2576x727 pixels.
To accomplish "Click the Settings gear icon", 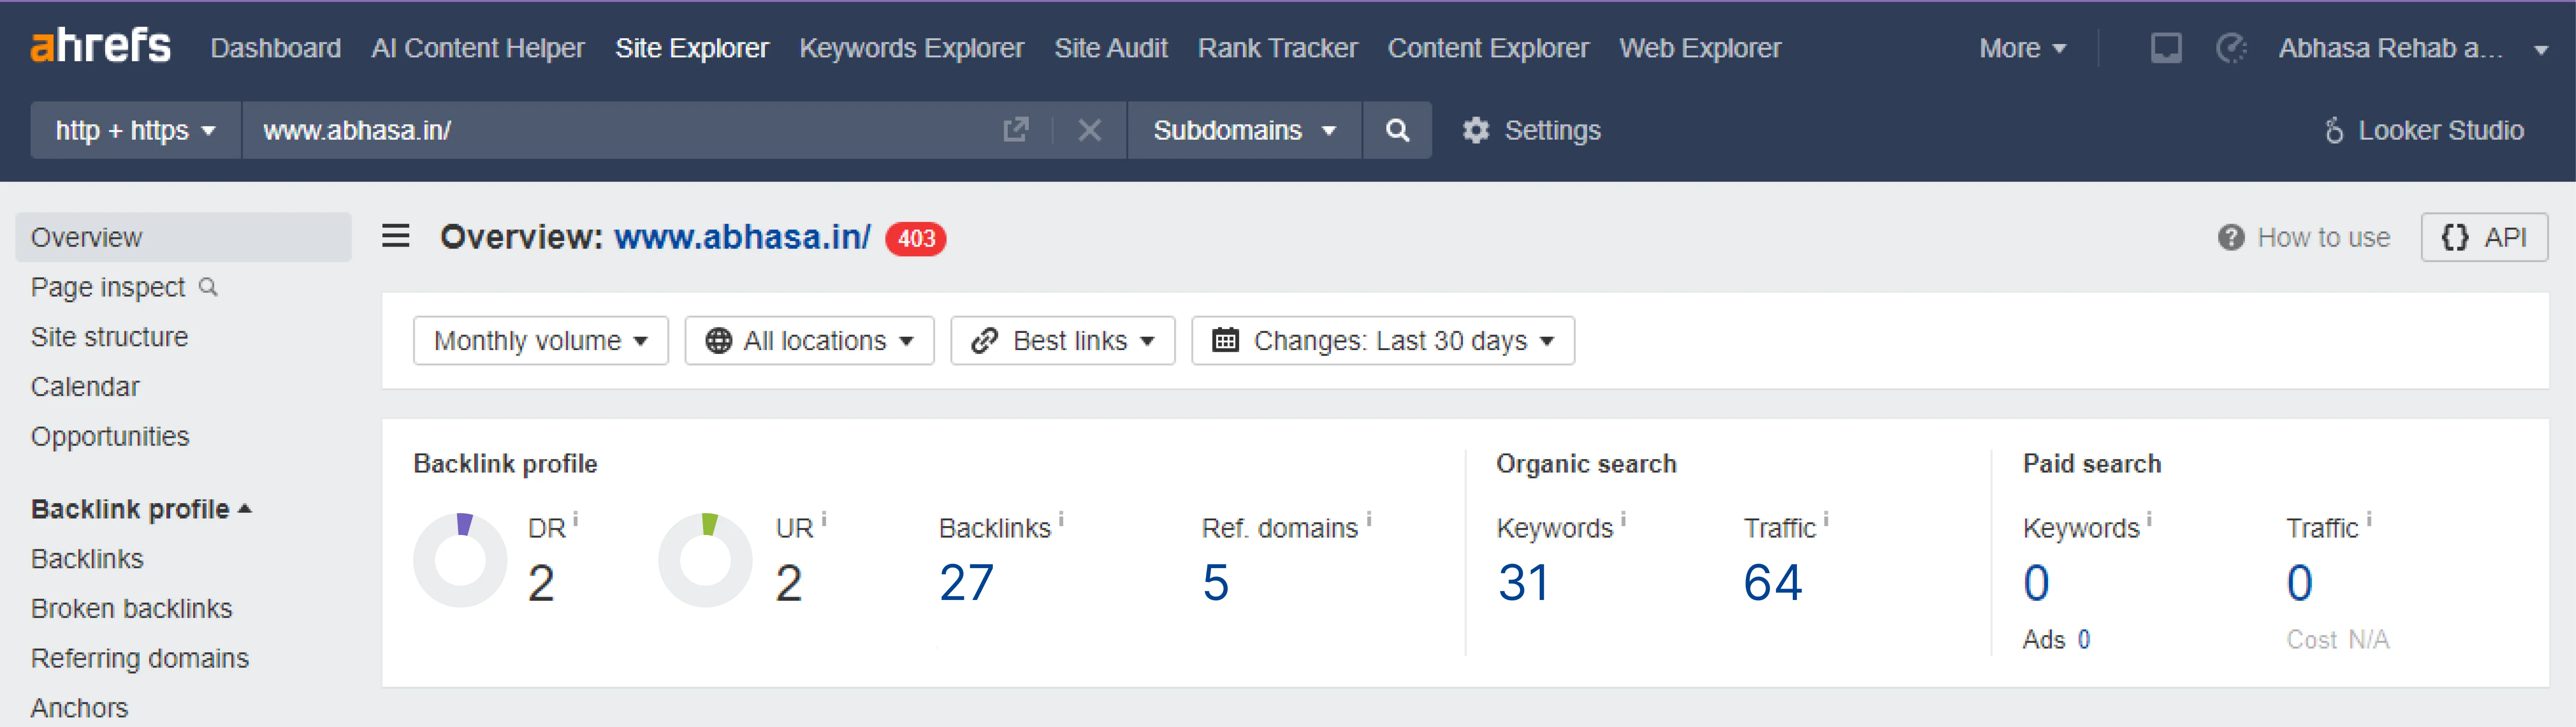I will coord(1476,130).
